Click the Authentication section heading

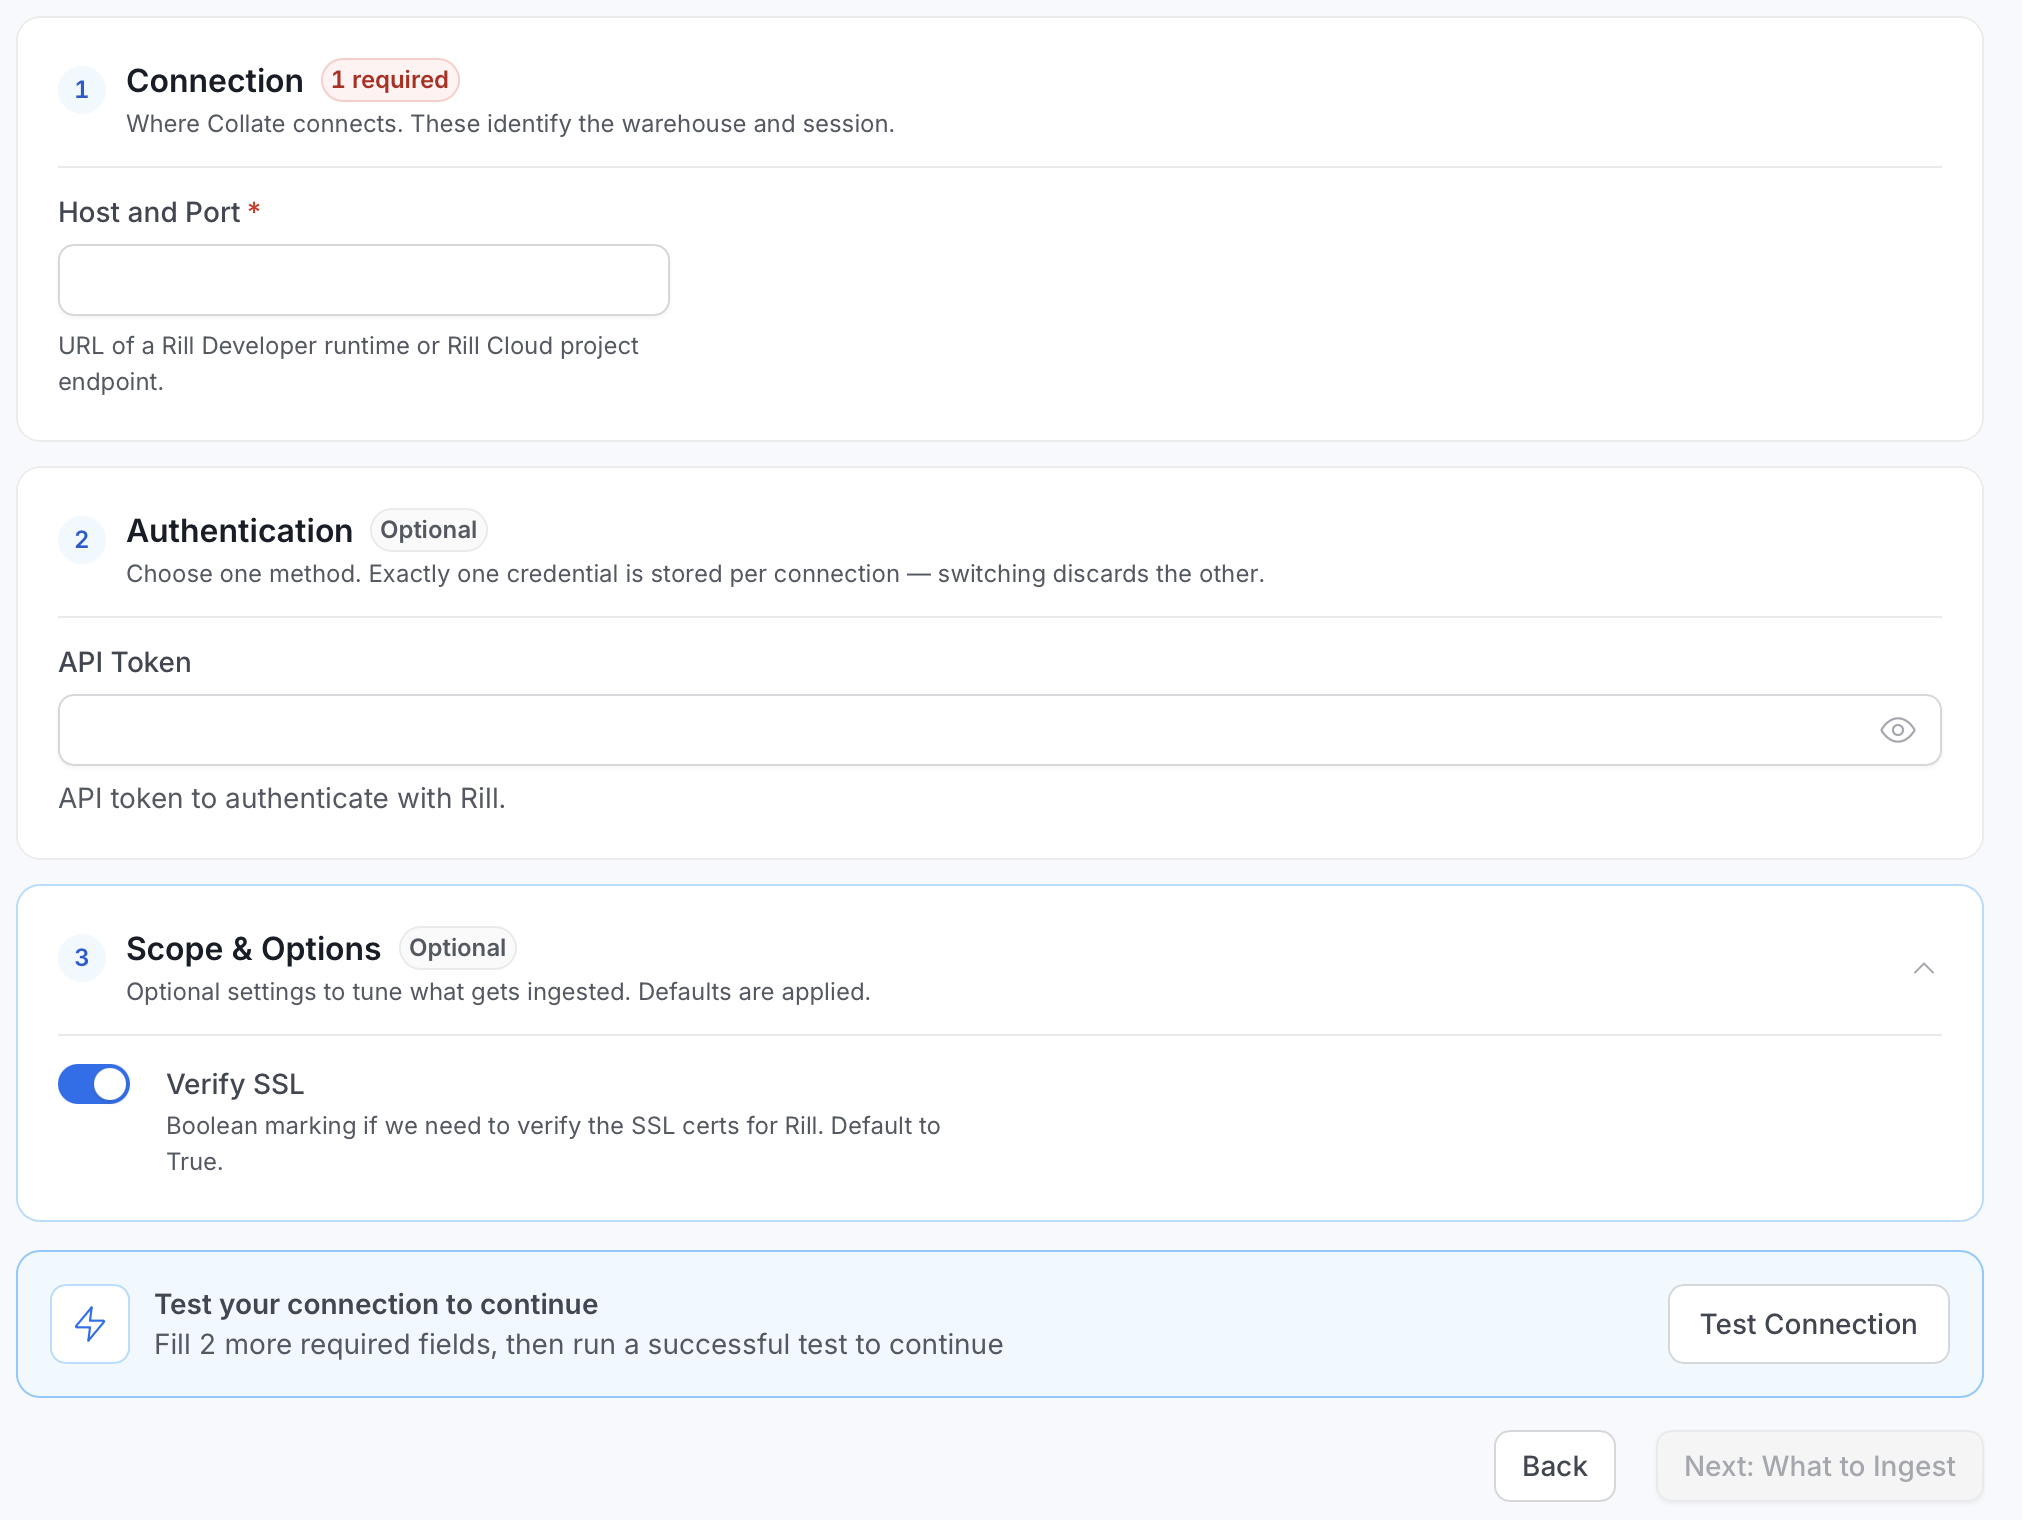[x=240, y=531]
